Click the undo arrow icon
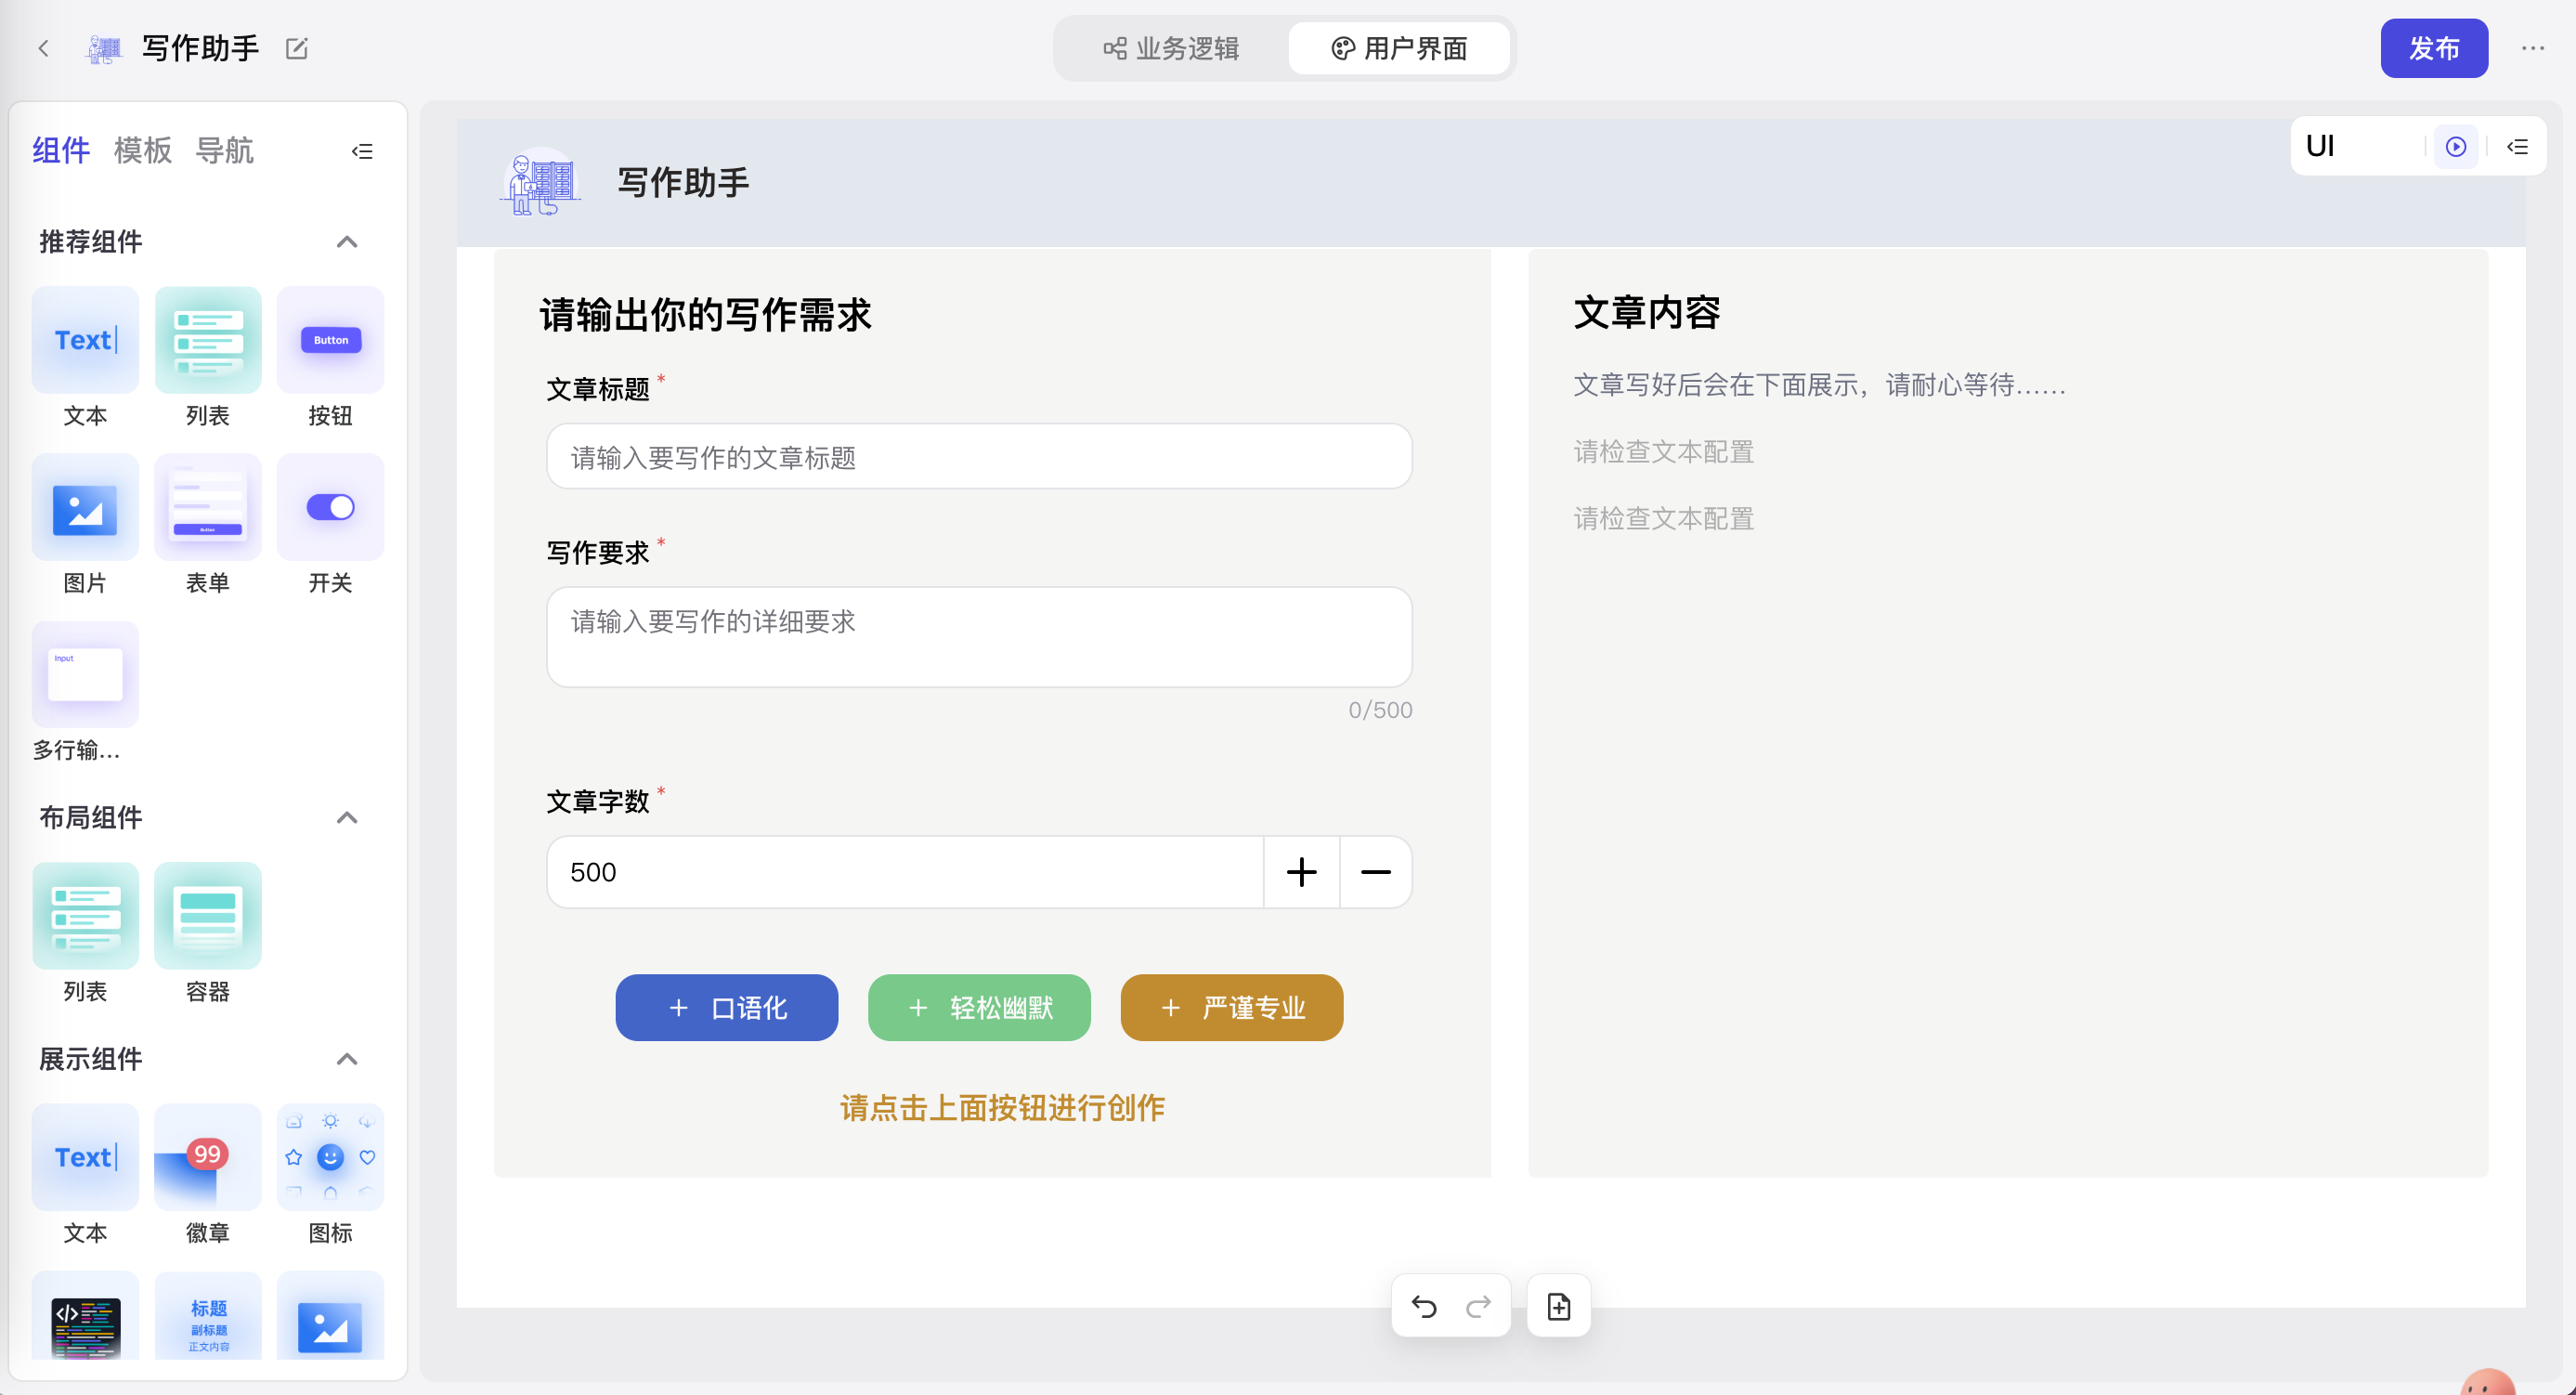Image resolution: width=2576 pixels, height=1395 pixels. pos(1423,1306)
